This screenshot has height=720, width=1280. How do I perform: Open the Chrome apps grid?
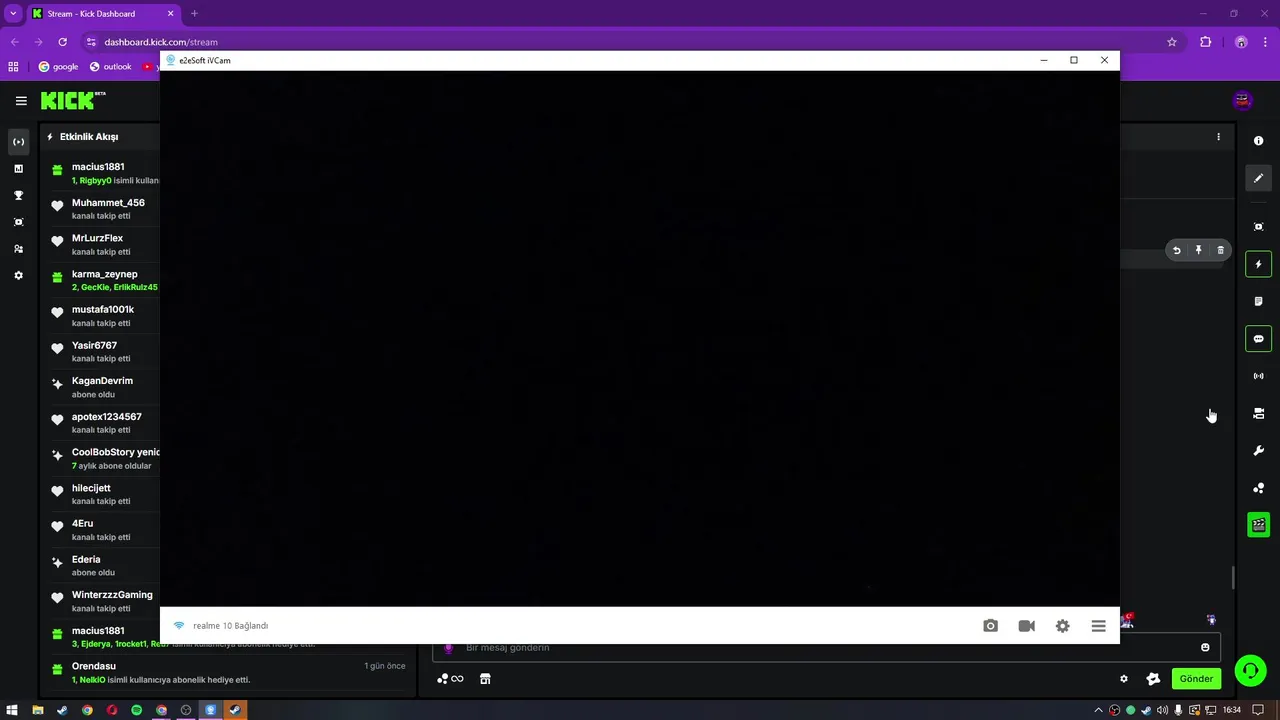(x=13, y=67)
